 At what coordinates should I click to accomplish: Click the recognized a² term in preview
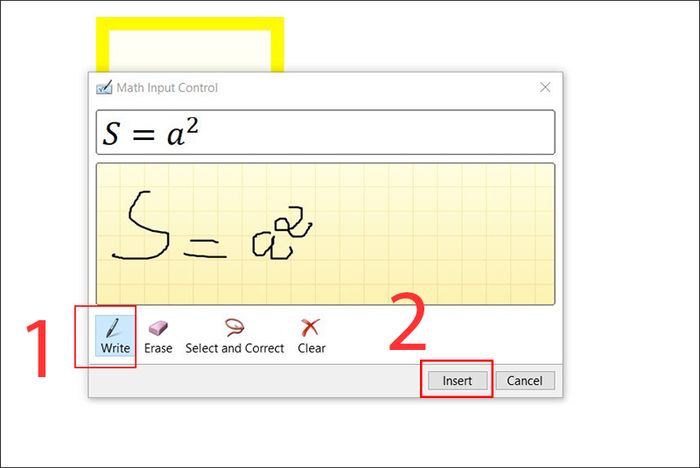(183, 131)
